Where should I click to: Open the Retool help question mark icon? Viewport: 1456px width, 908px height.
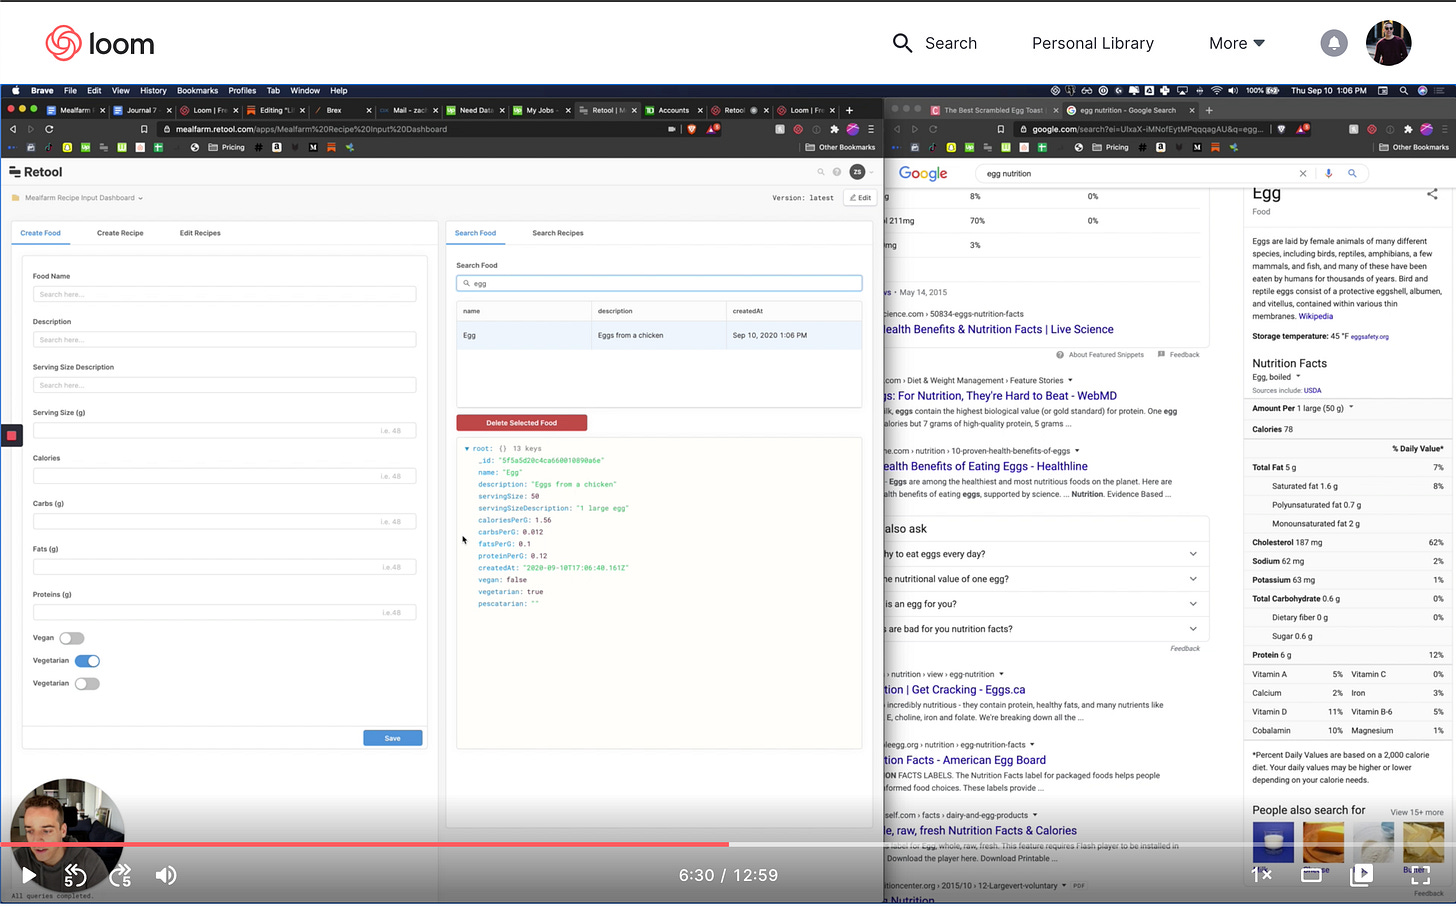pos(837,172)
